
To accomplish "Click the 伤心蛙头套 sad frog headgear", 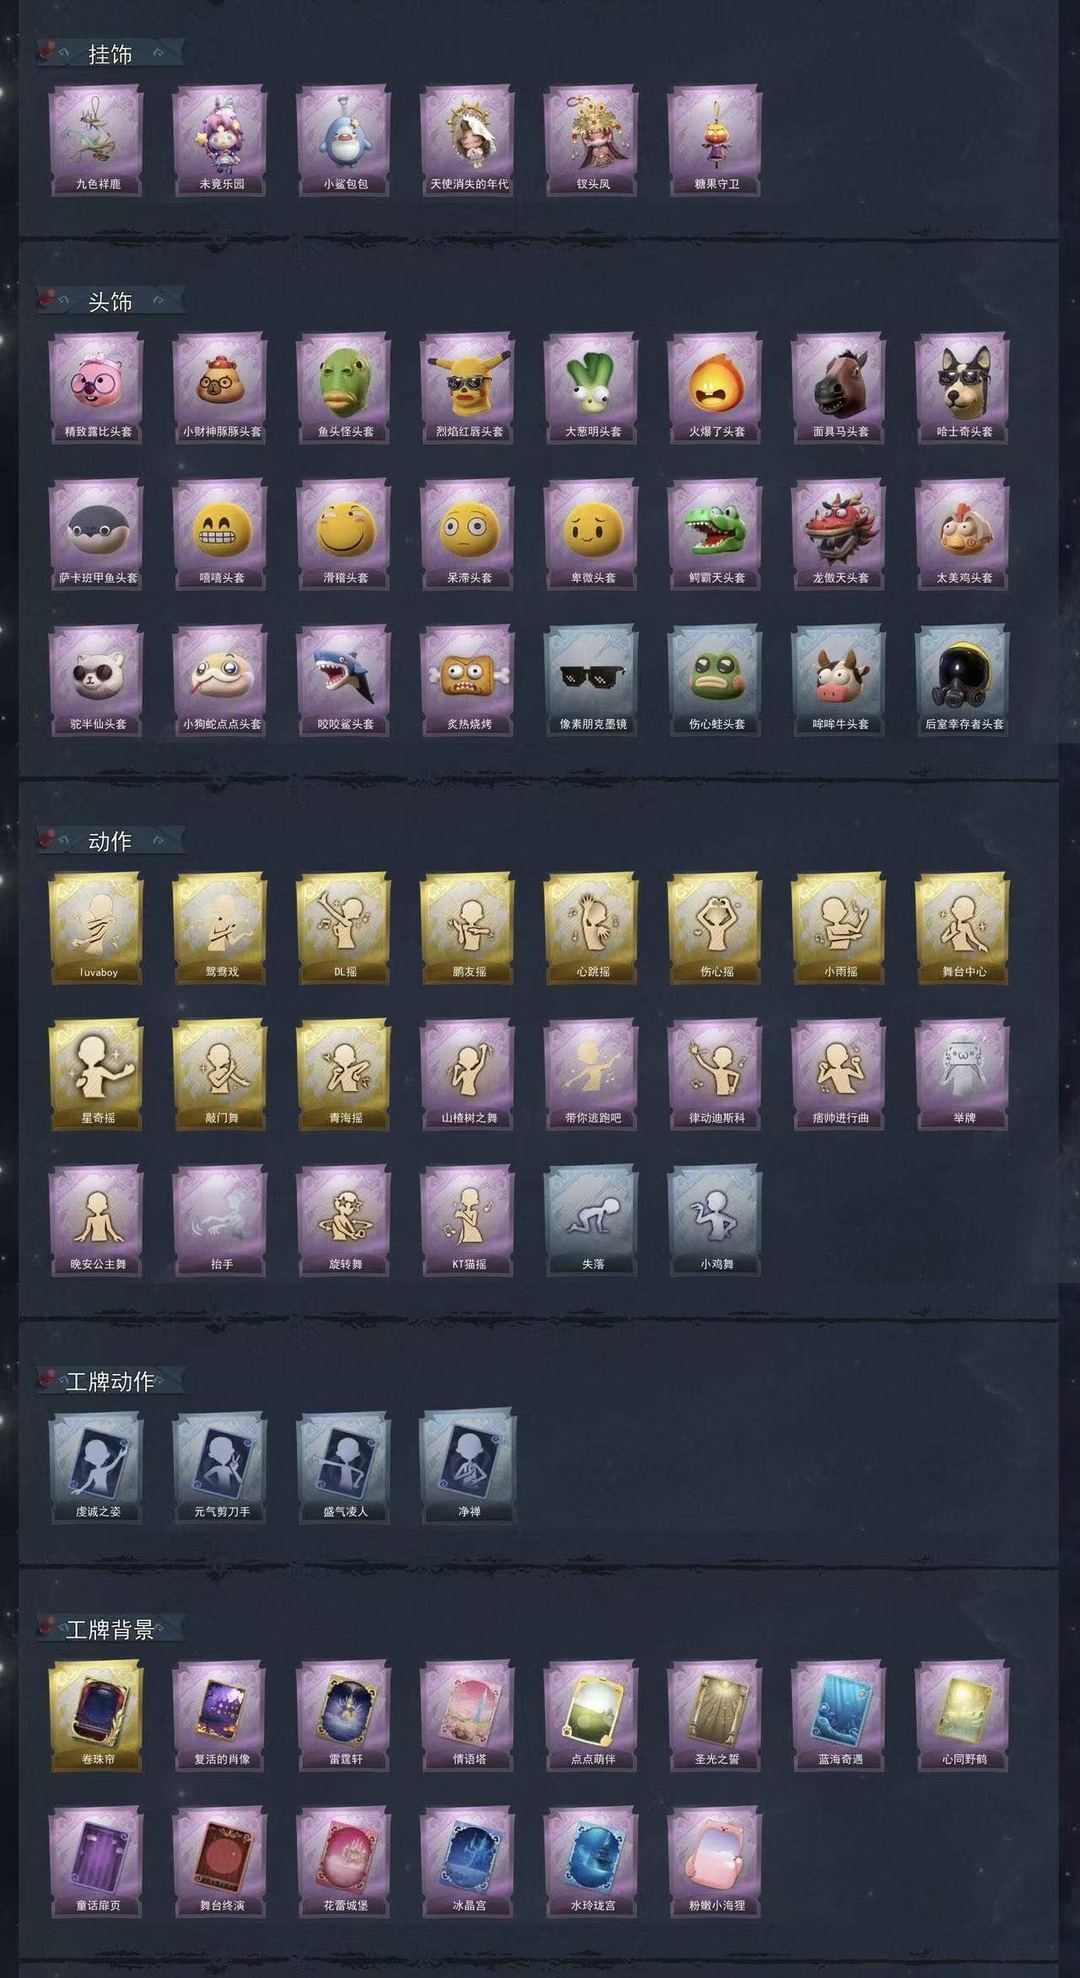I will tap(715, 680).
